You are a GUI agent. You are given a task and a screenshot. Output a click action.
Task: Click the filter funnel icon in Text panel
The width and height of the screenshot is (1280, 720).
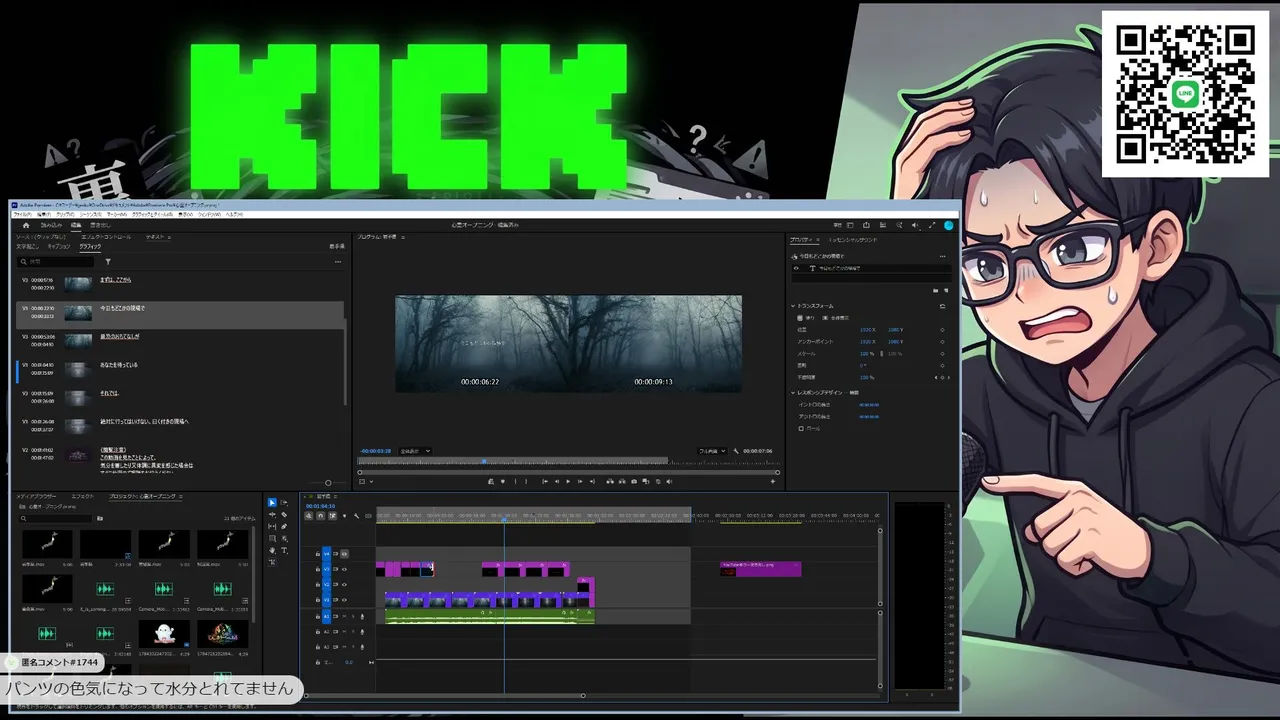pos(108,262)
